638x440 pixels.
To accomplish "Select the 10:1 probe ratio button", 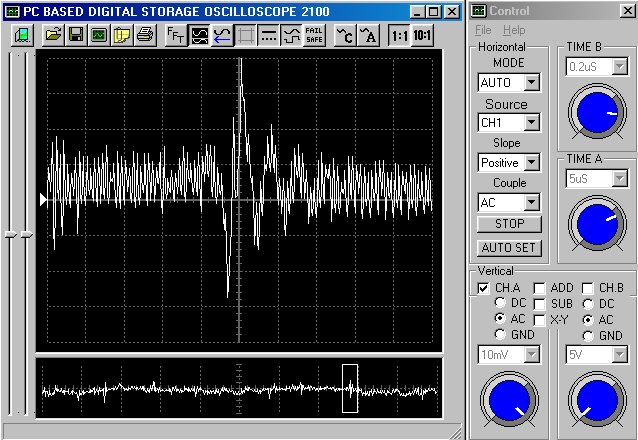I will click(x=424, y=35).
